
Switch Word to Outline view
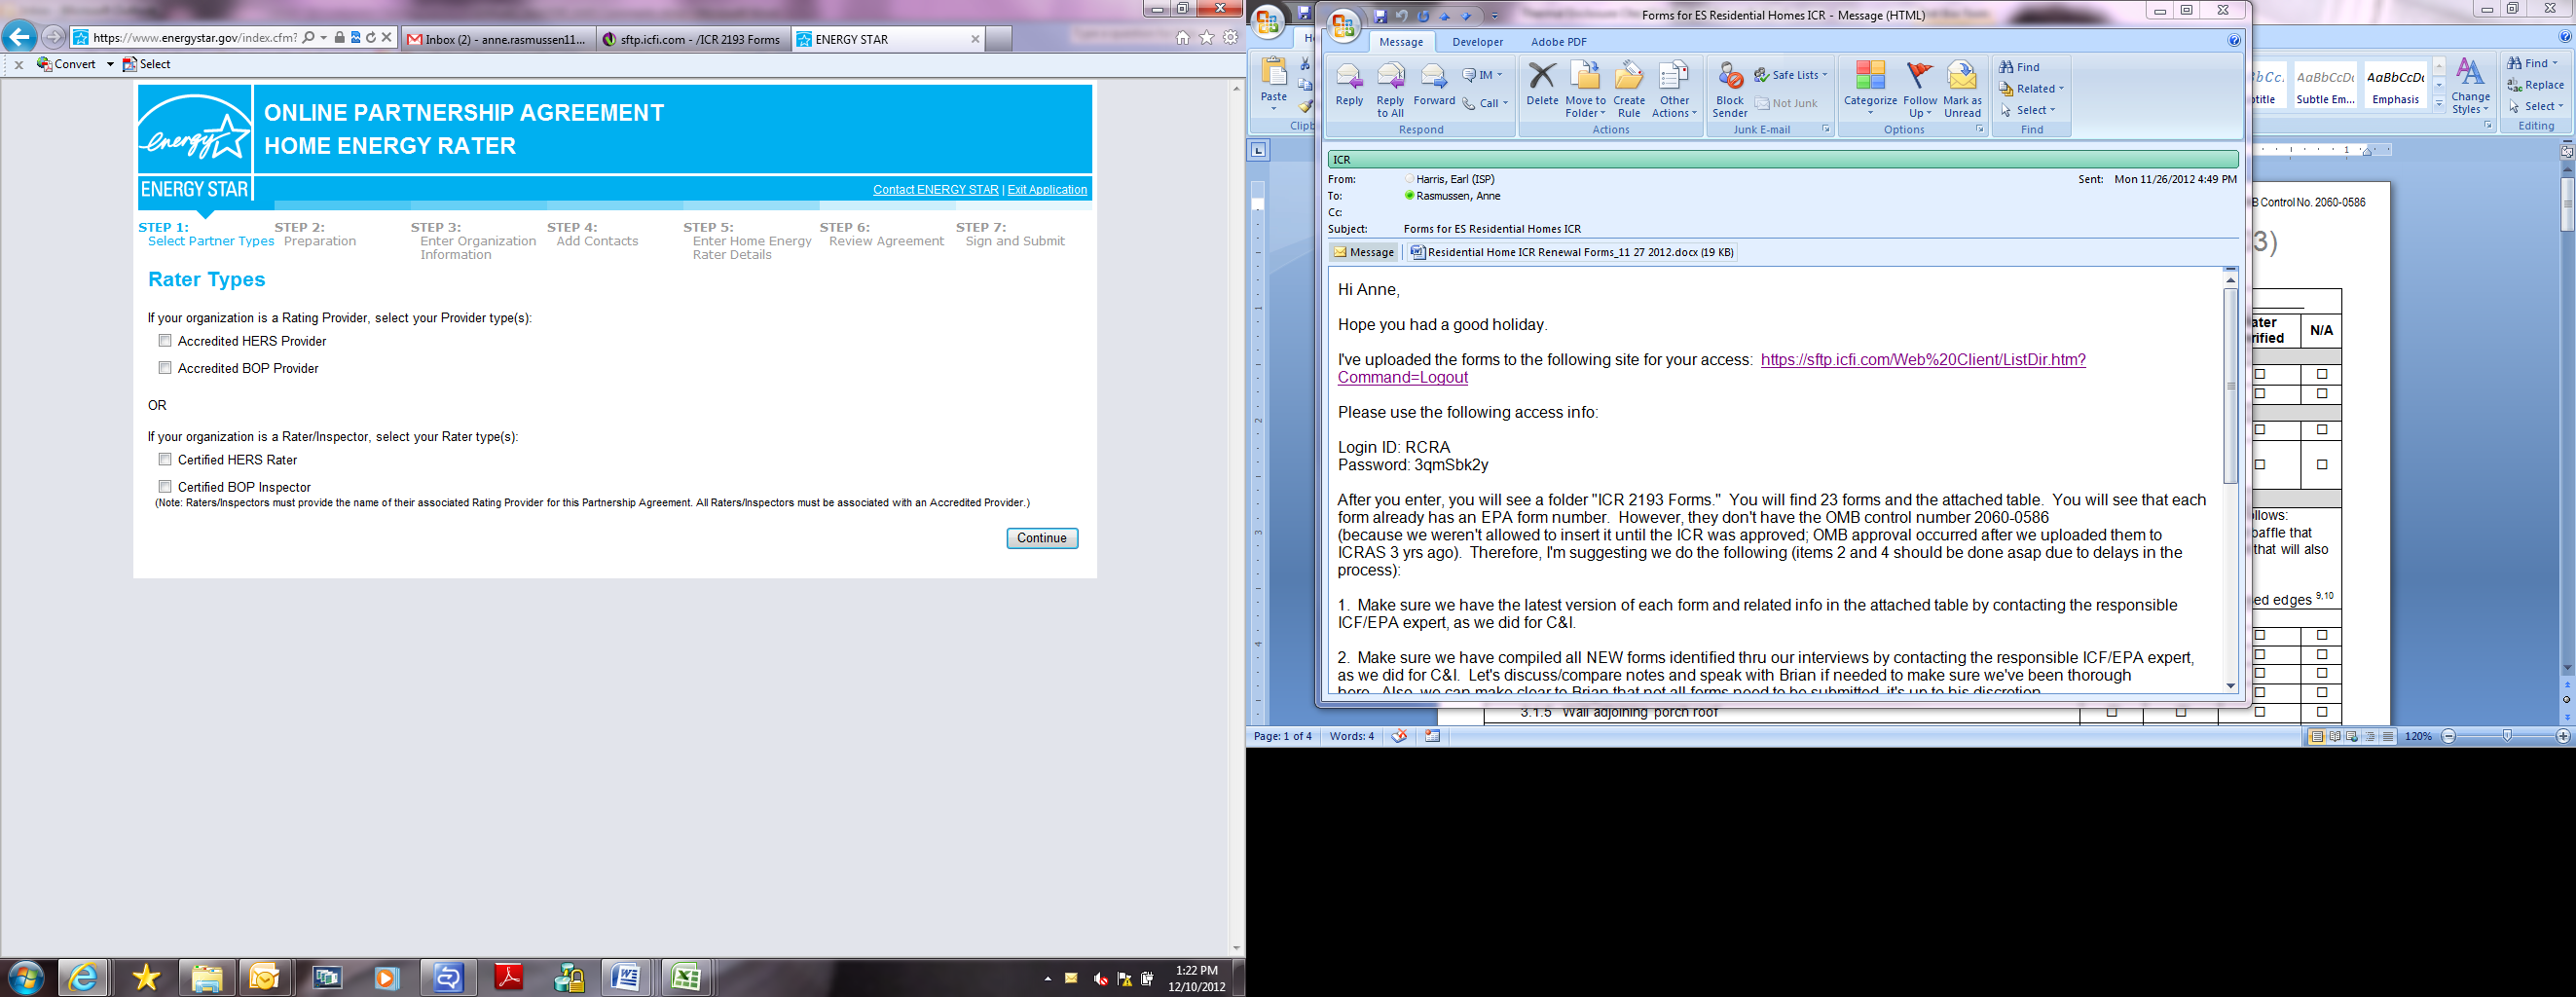click(x=2370, y=736)
